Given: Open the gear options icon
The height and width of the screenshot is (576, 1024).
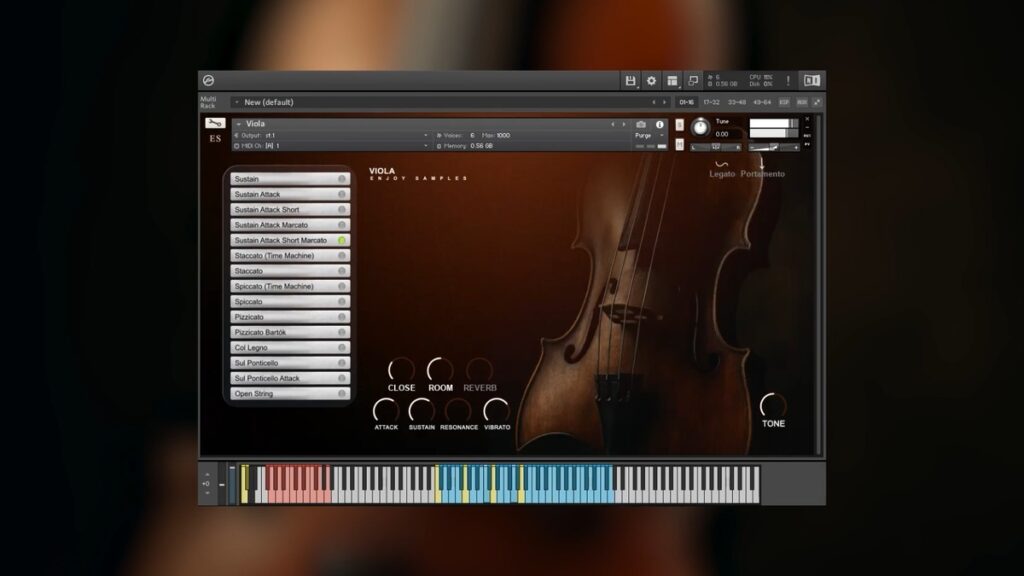Looking at the screenshot, I should 651,80.
